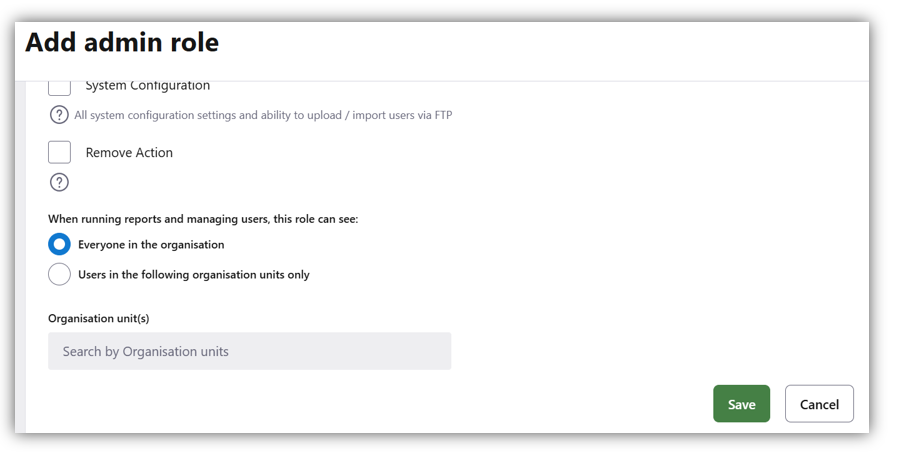900x468 pixels.
Task: Click help icon beside System Configuration description
Action: pos(59,115)
